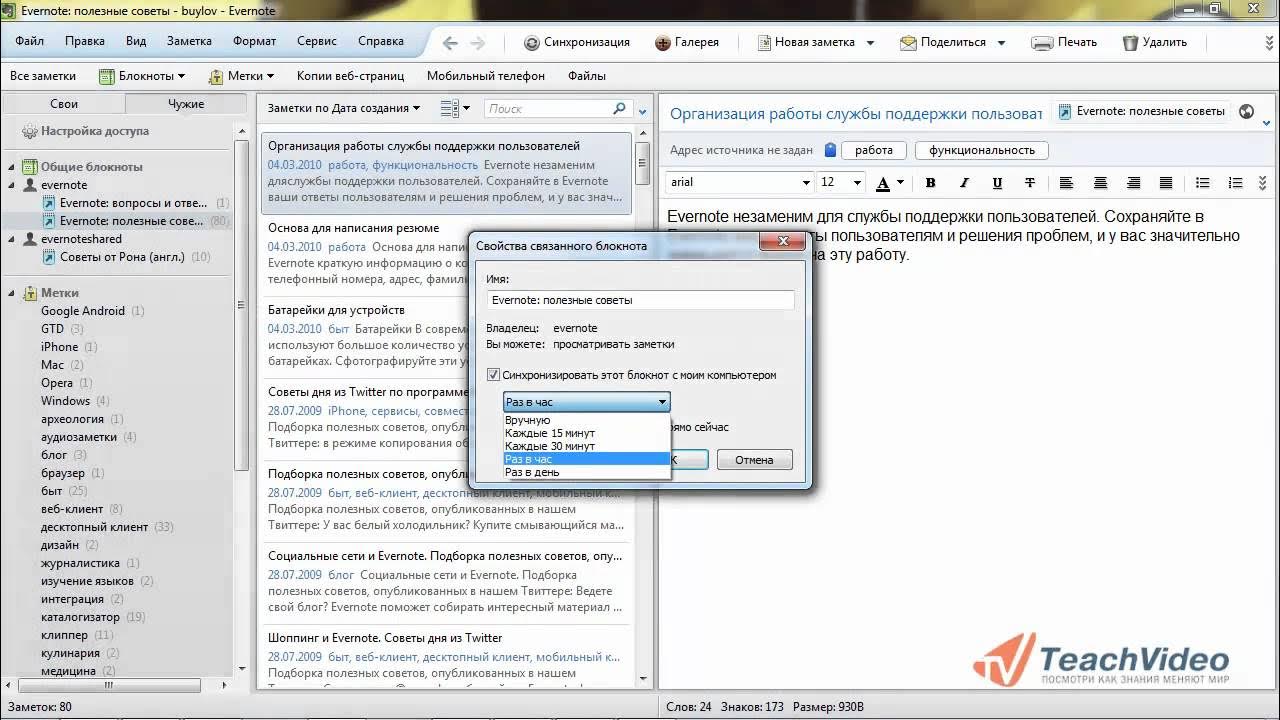Click the Поиск search field

(548, 108)
